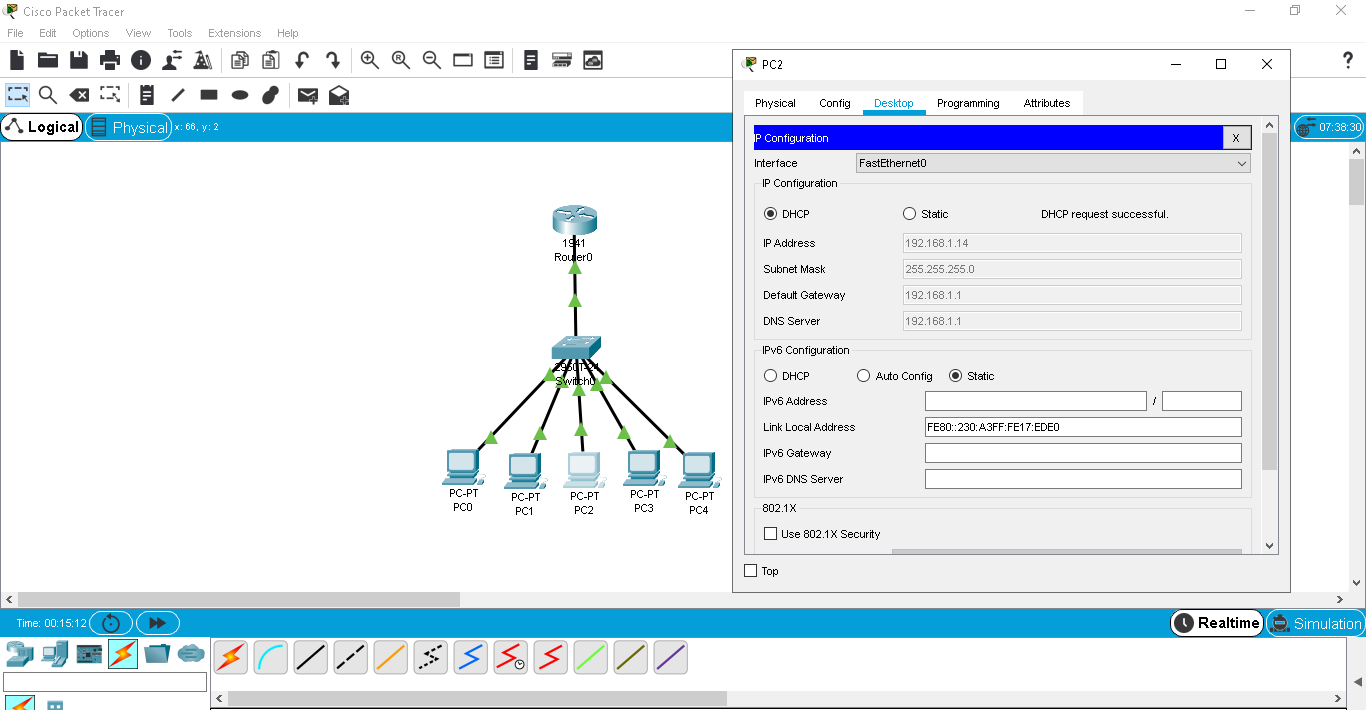Click the power cycle devices button

[111, 623]
